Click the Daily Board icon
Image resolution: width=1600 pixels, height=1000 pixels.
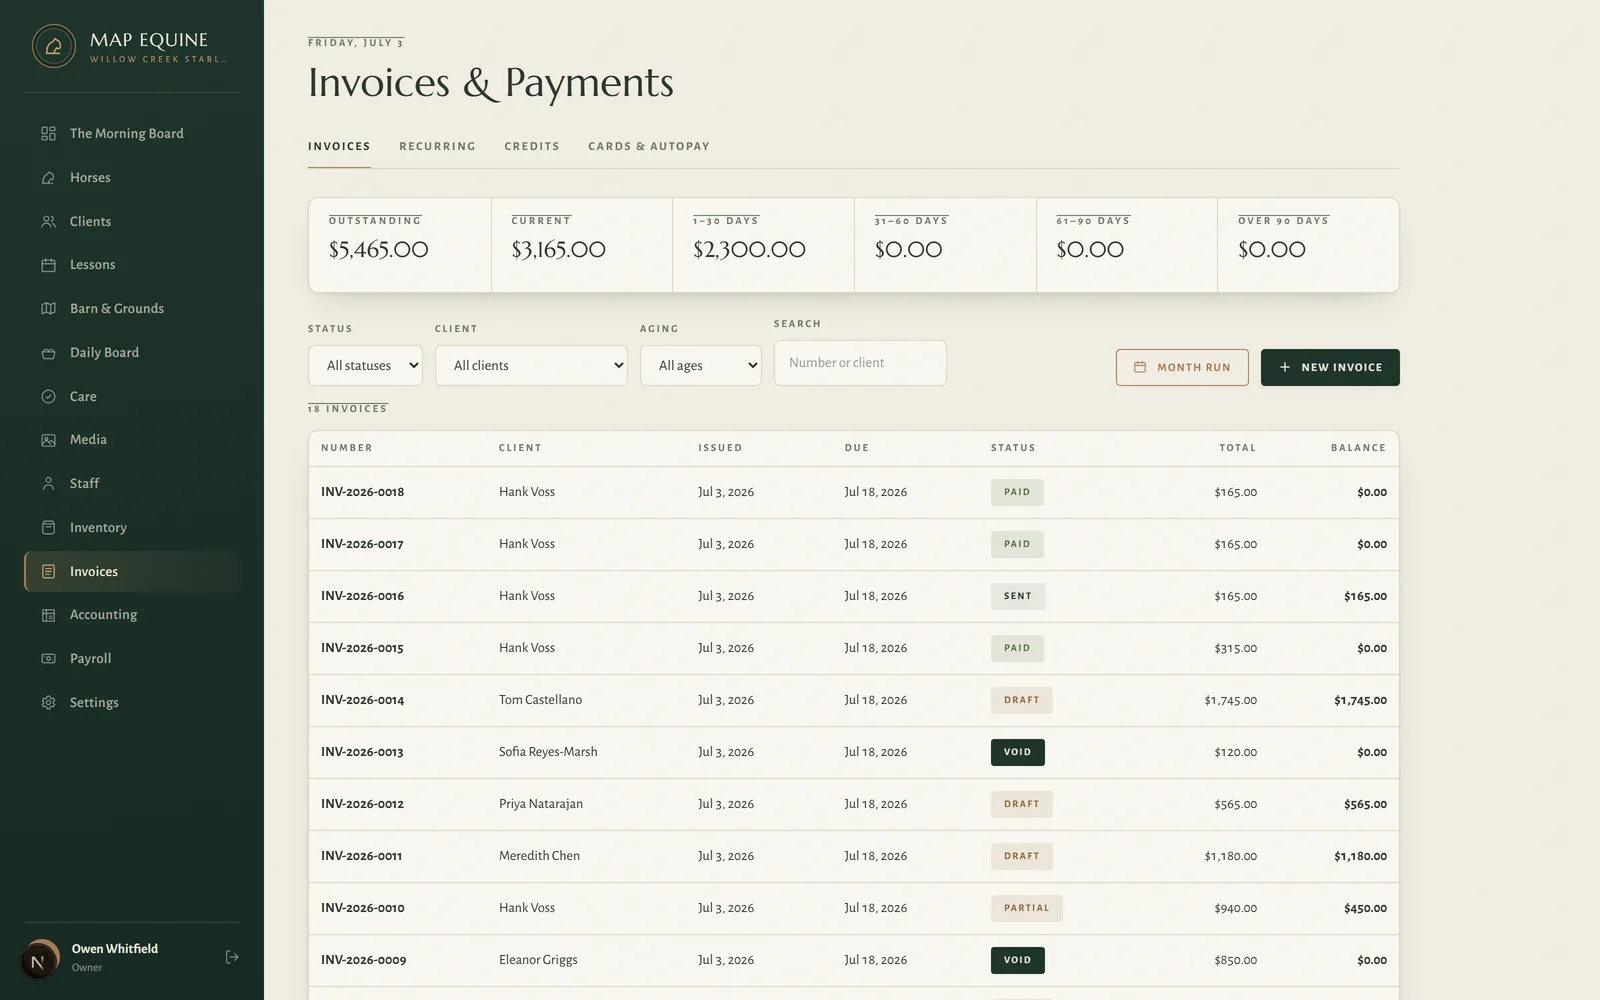pos(48,352)
